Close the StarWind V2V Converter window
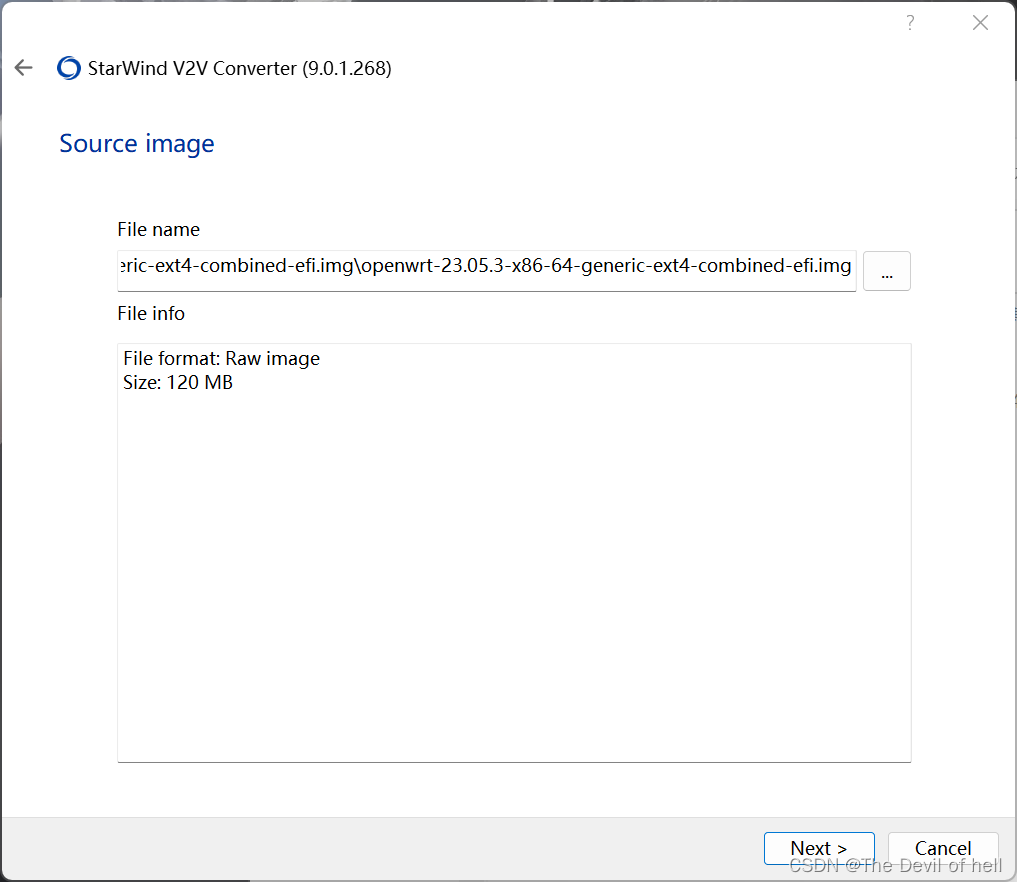 click(x=980, y=23)
